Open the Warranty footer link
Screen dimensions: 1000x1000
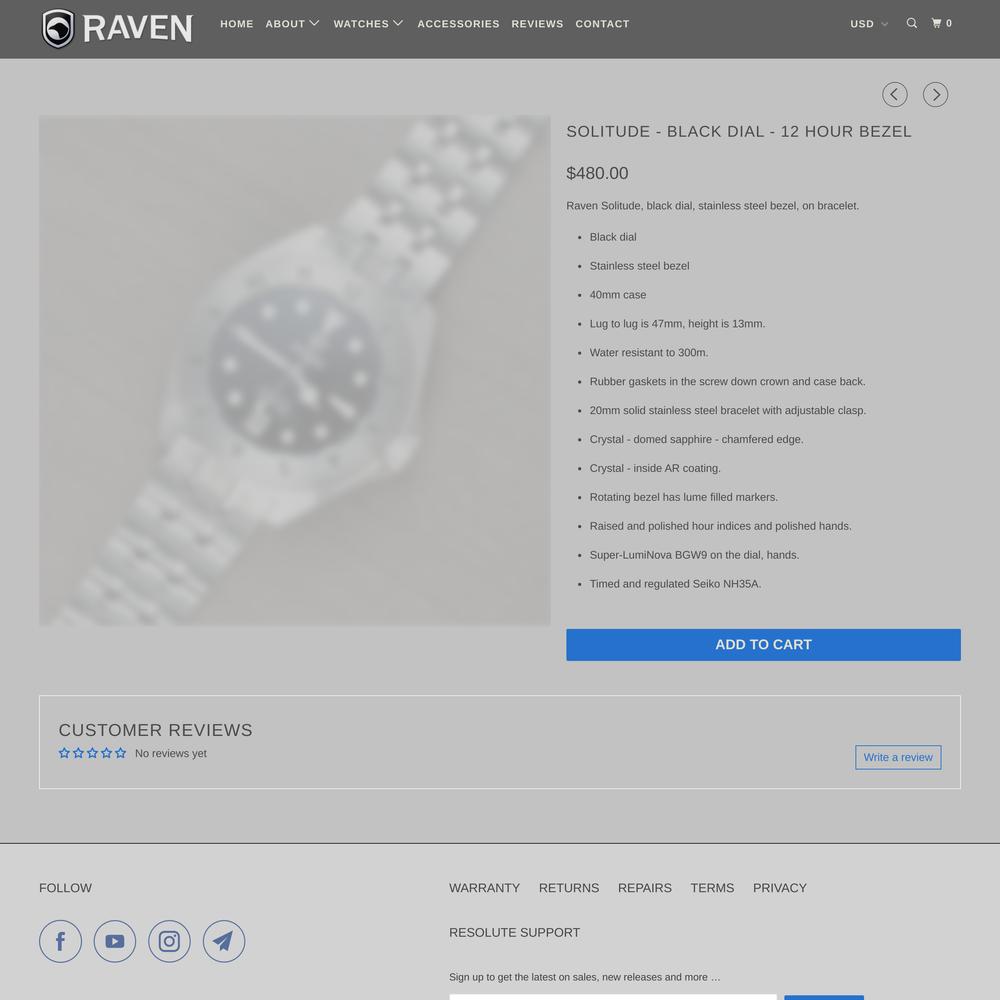click(x=485, y=888)
